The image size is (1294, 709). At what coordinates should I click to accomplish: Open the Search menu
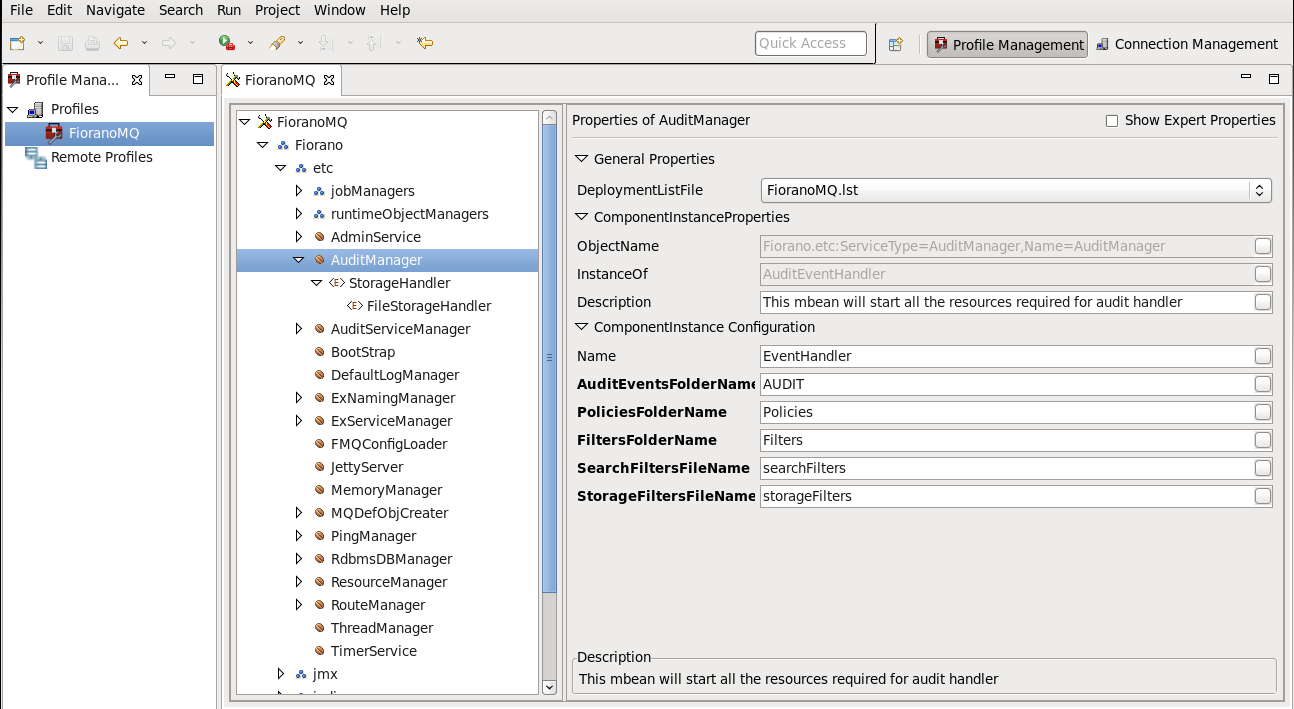(181, 10)
